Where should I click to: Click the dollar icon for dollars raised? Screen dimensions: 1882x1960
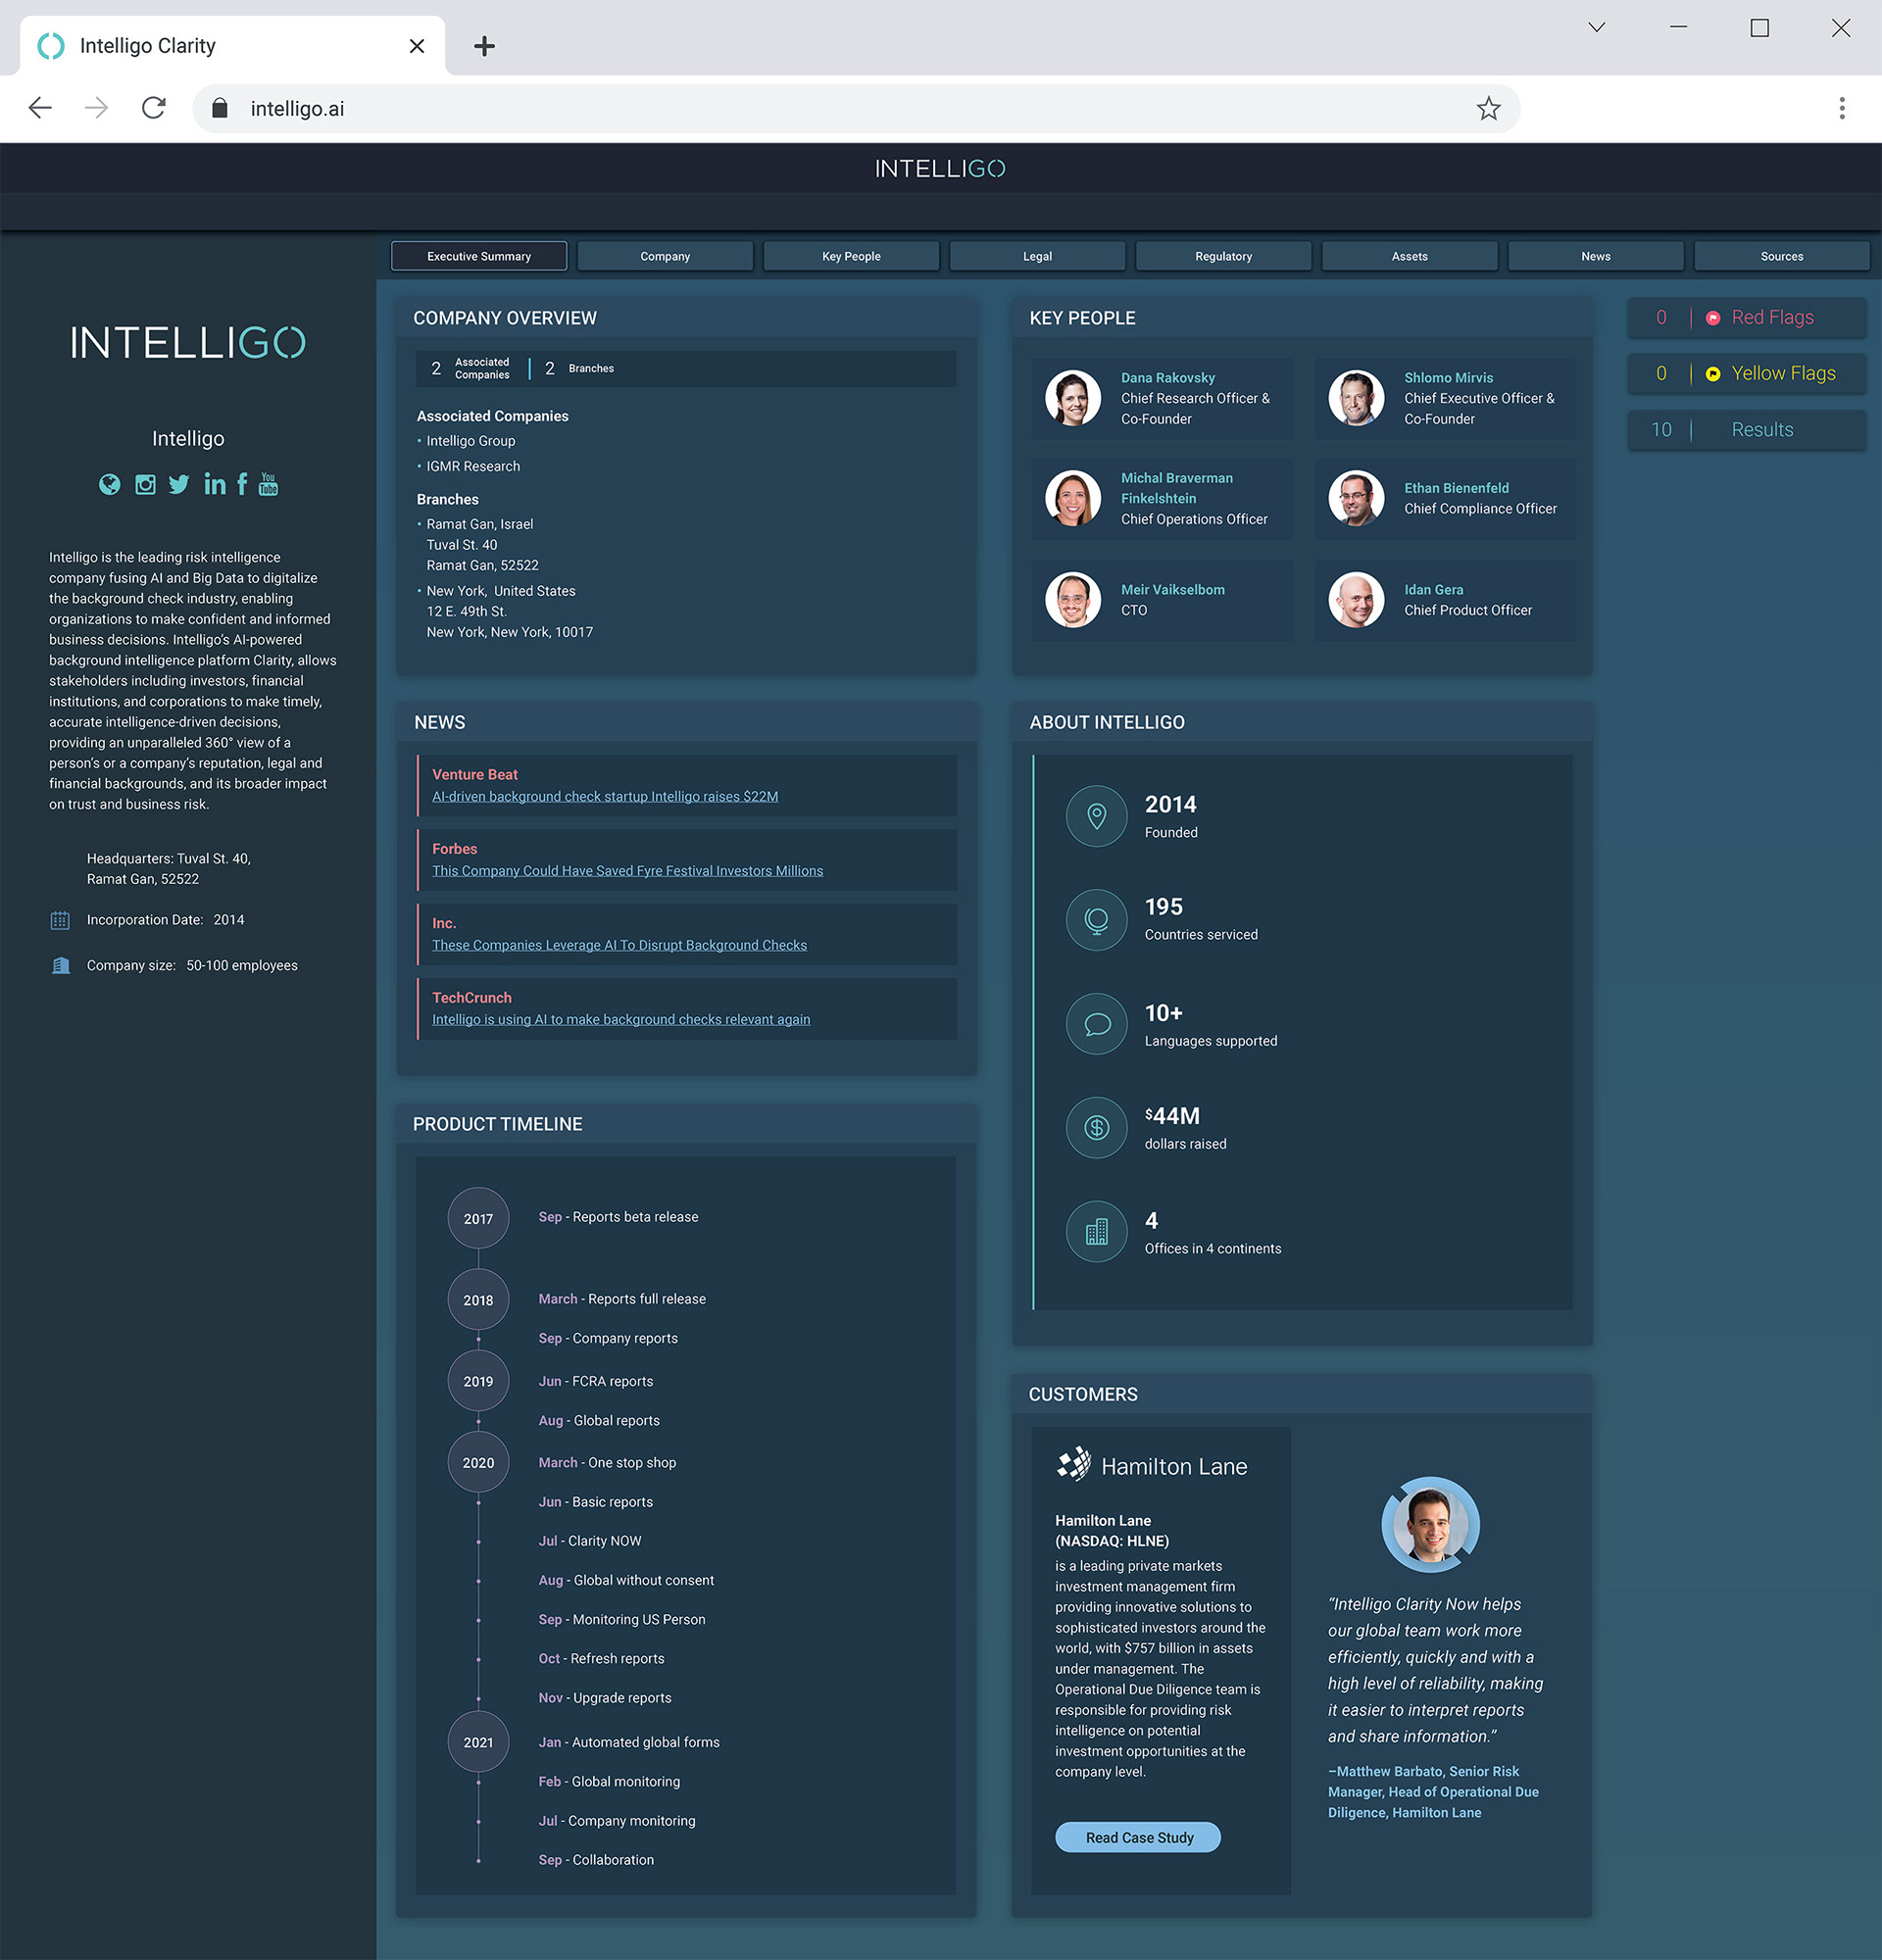1097,1128
